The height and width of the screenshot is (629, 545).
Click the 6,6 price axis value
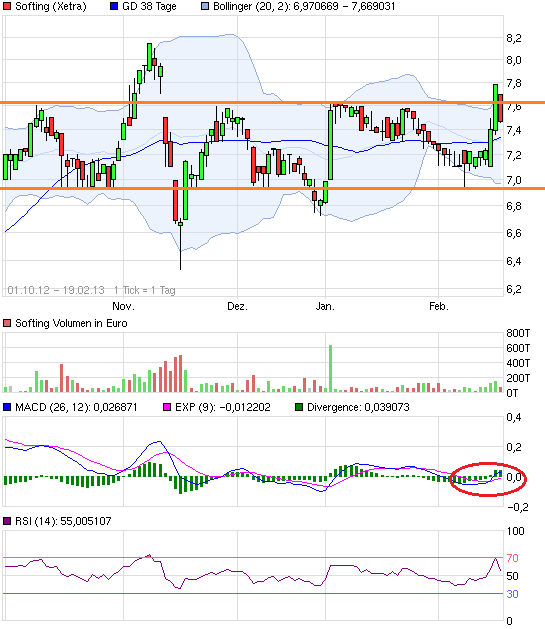tap(514, 233)
